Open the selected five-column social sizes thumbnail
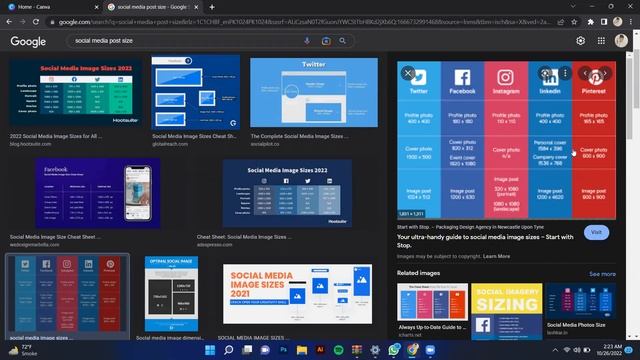640x360 pixels. [x=67, y=293]
